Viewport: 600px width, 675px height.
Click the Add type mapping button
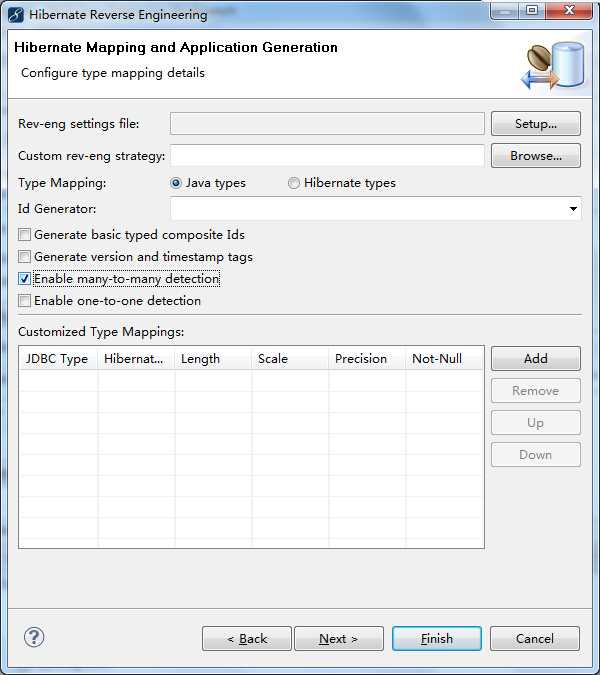(x=535, y=358)
